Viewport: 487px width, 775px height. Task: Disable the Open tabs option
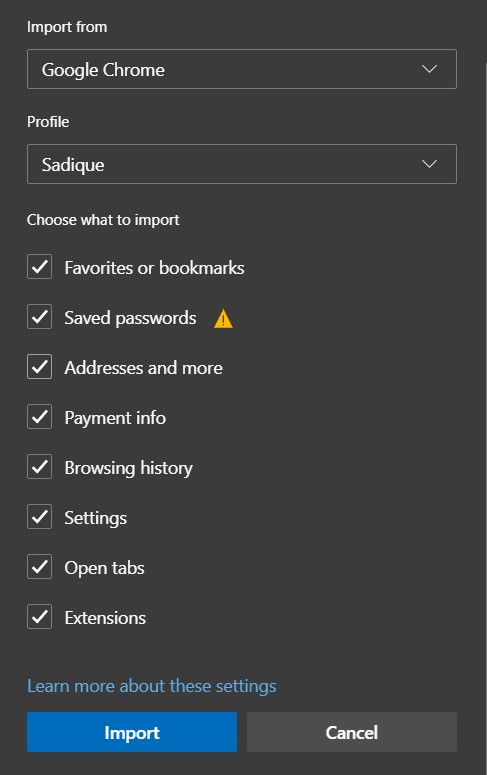point(40,567)
